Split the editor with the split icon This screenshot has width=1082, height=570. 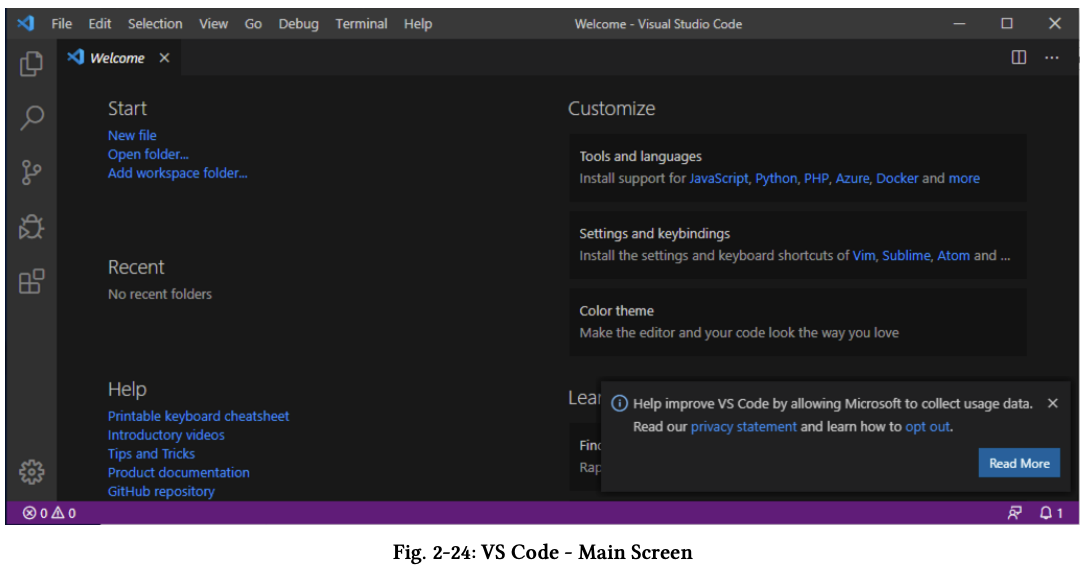coord(1019,57)
